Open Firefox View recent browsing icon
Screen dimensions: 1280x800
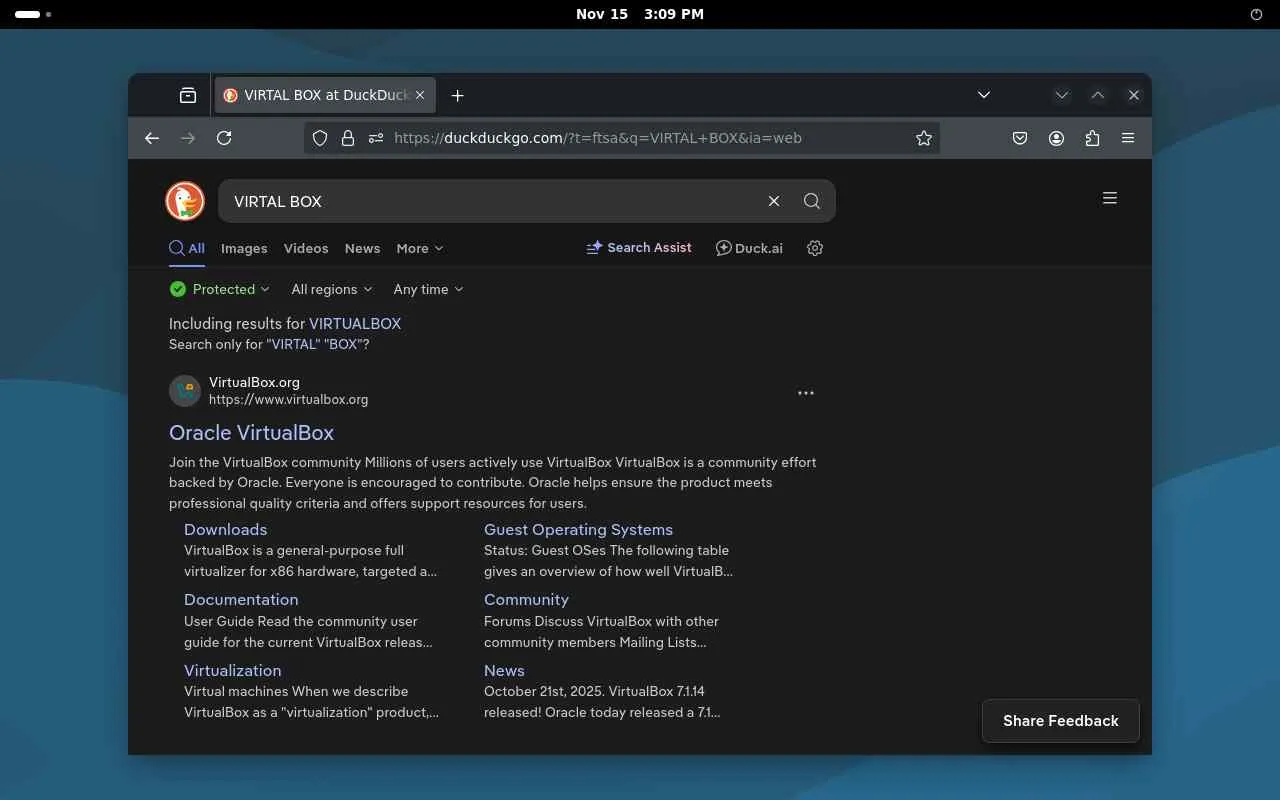188,95
